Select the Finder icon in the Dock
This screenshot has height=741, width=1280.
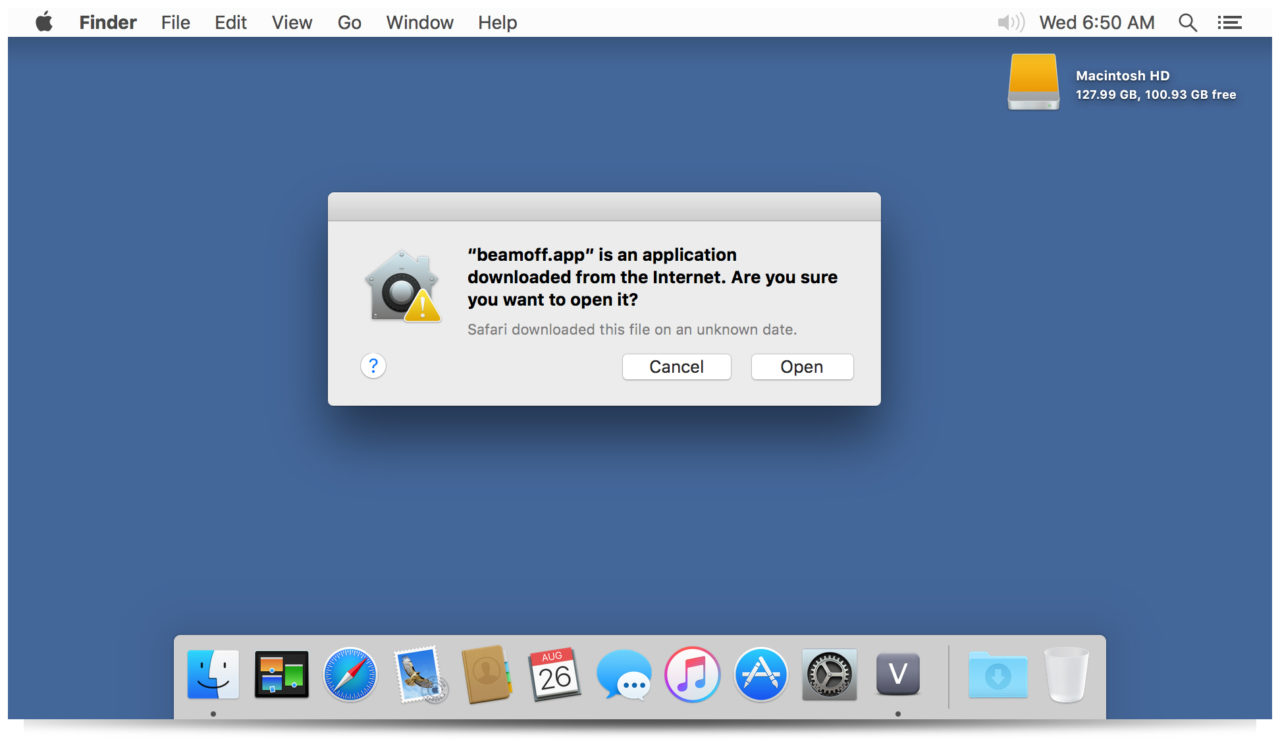(x=212, y=675)
